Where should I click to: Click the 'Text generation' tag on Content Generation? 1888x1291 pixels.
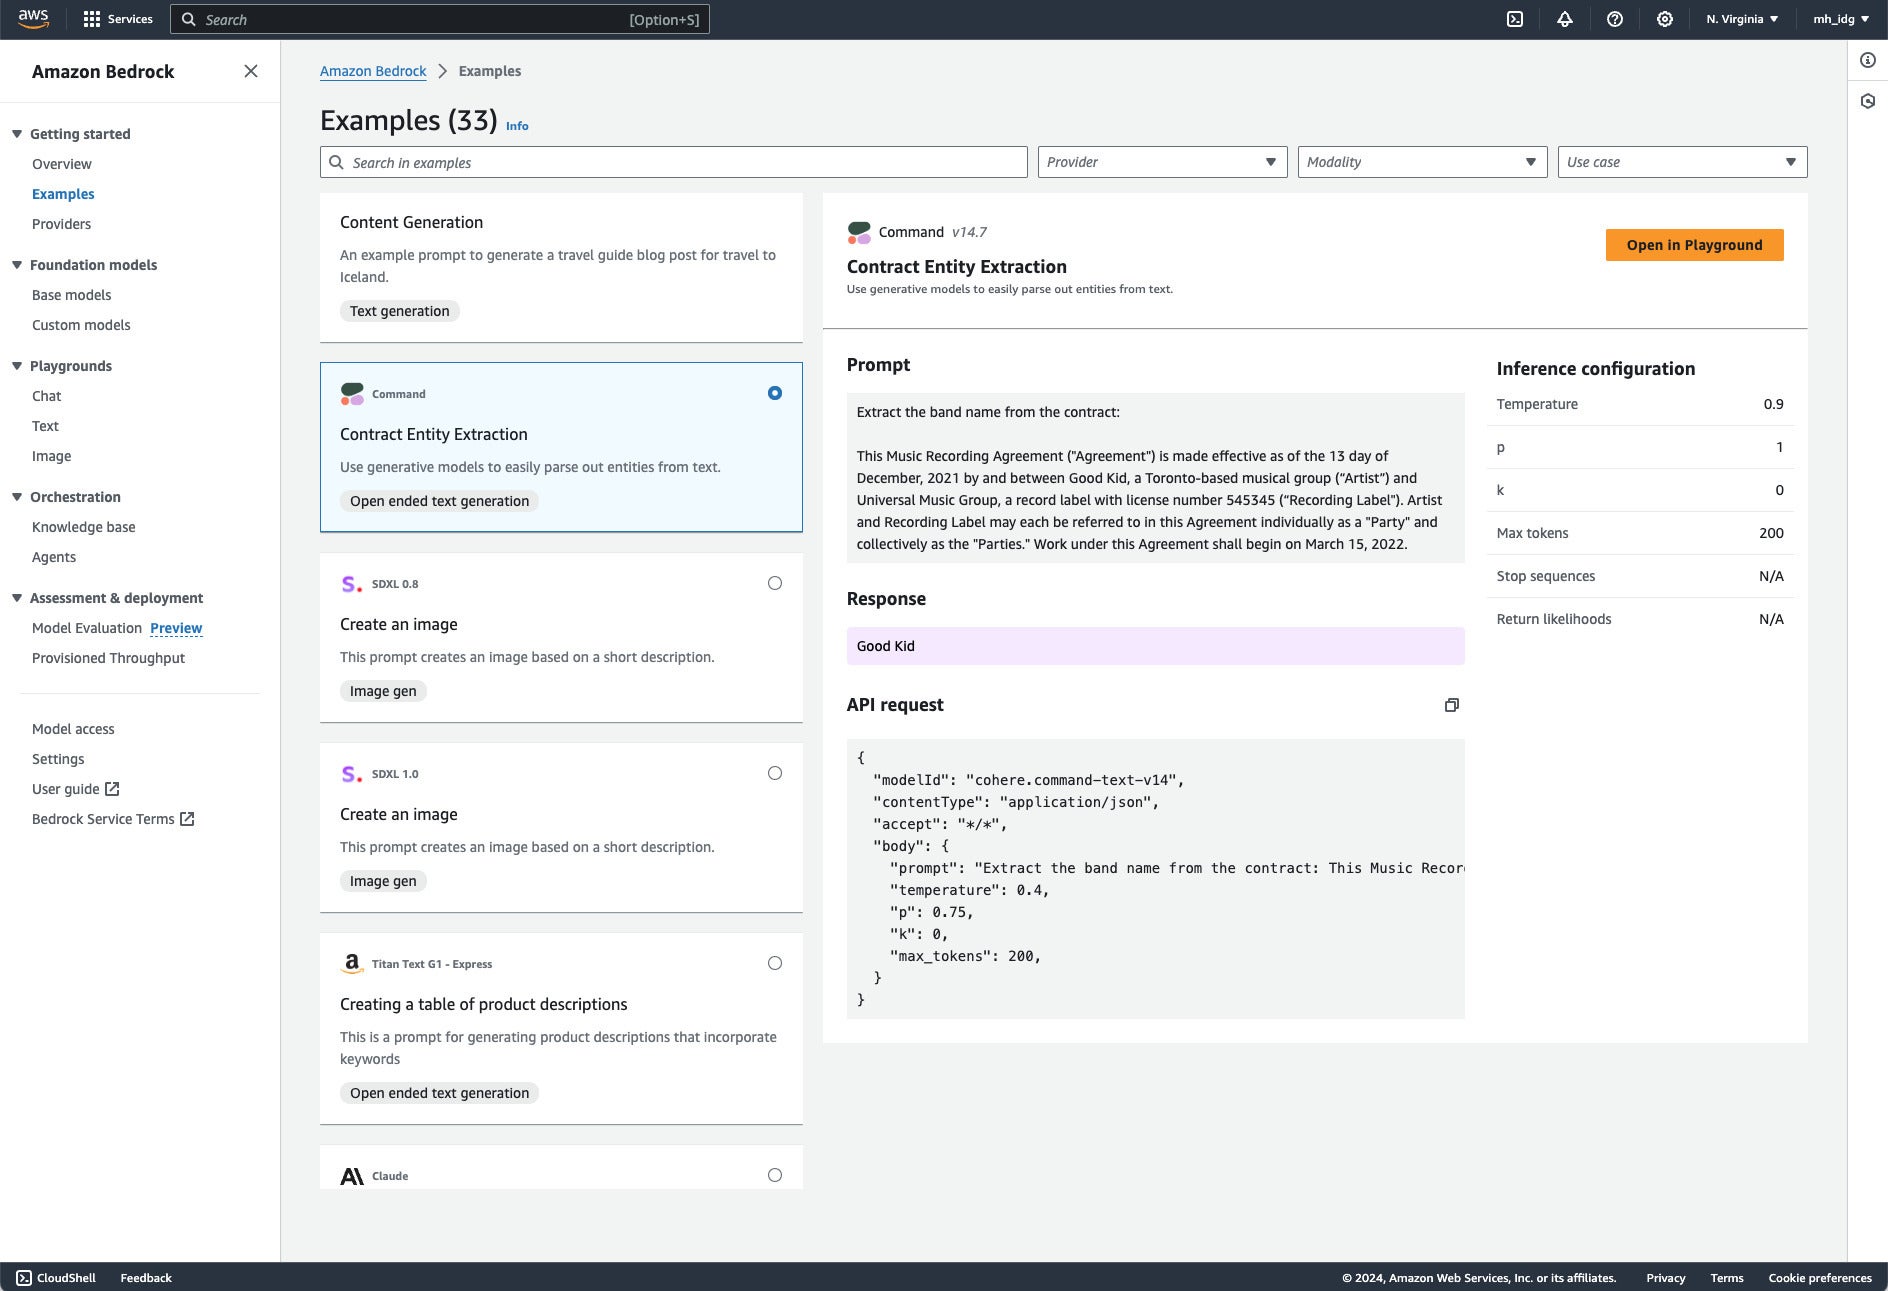point(399,311)
